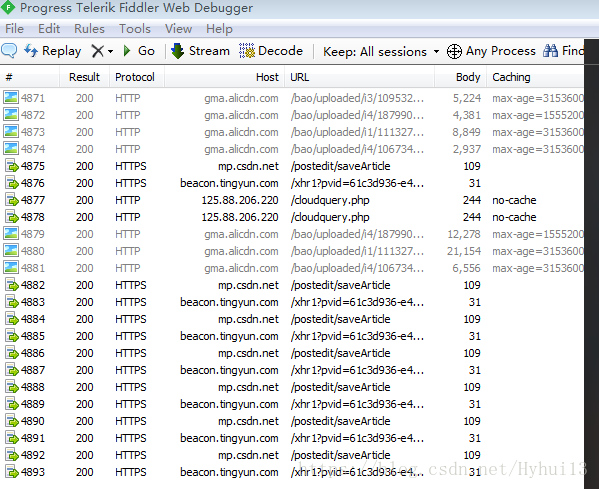Image resolution: width=599 pixels, height=489 pixels.
Task: Click post icon of session 4883
Action: pos(12,302)
